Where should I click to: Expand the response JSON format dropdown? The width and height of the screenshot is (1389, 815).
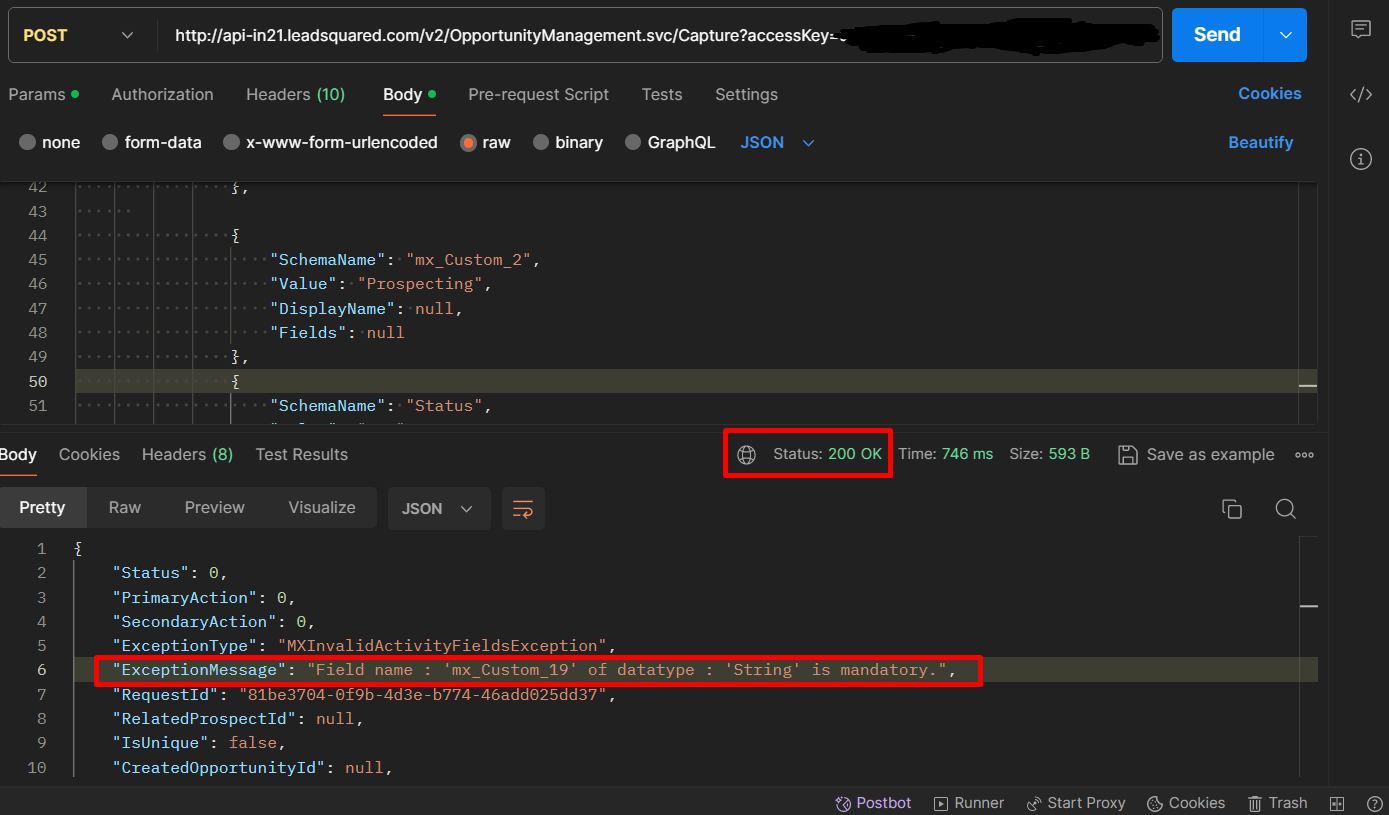[438, 509]
